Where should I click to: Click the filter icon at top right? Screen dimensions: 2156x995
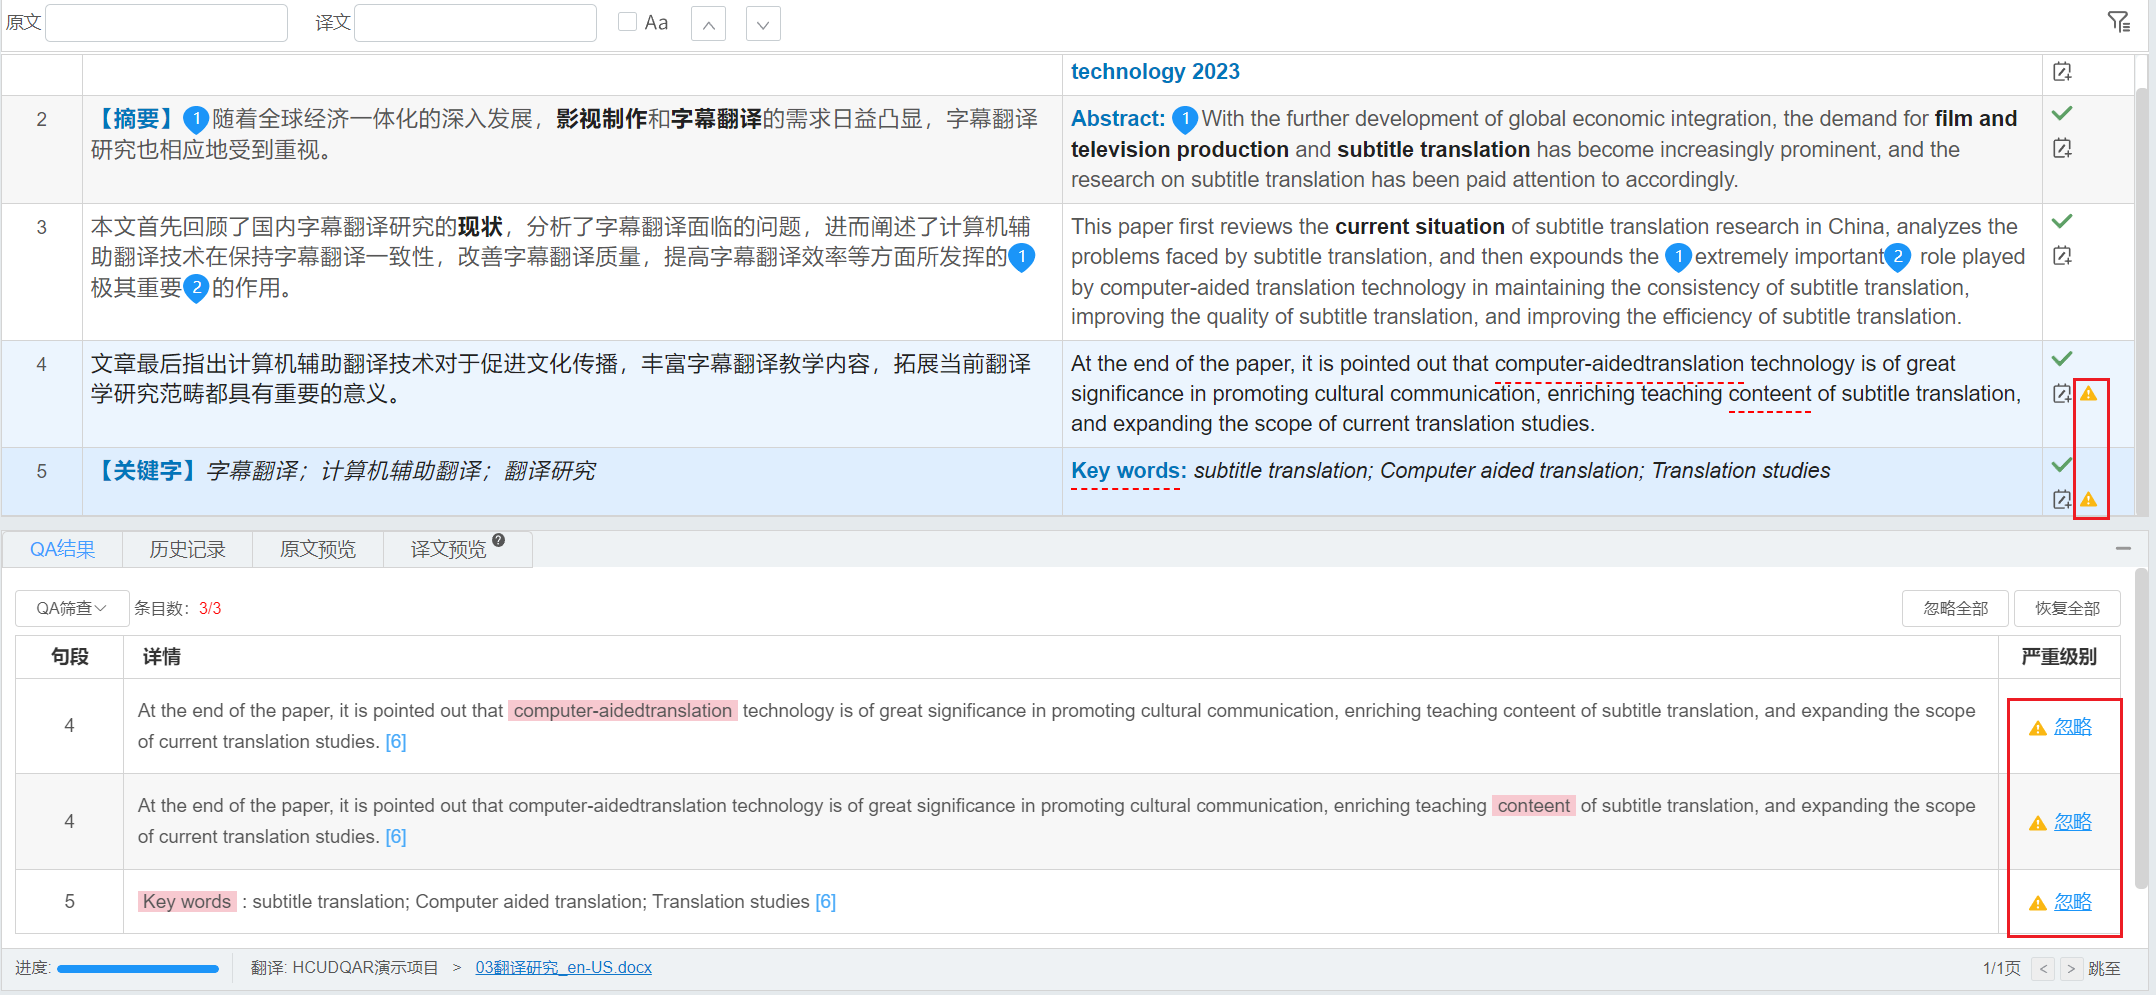[x=2118, y=22]
